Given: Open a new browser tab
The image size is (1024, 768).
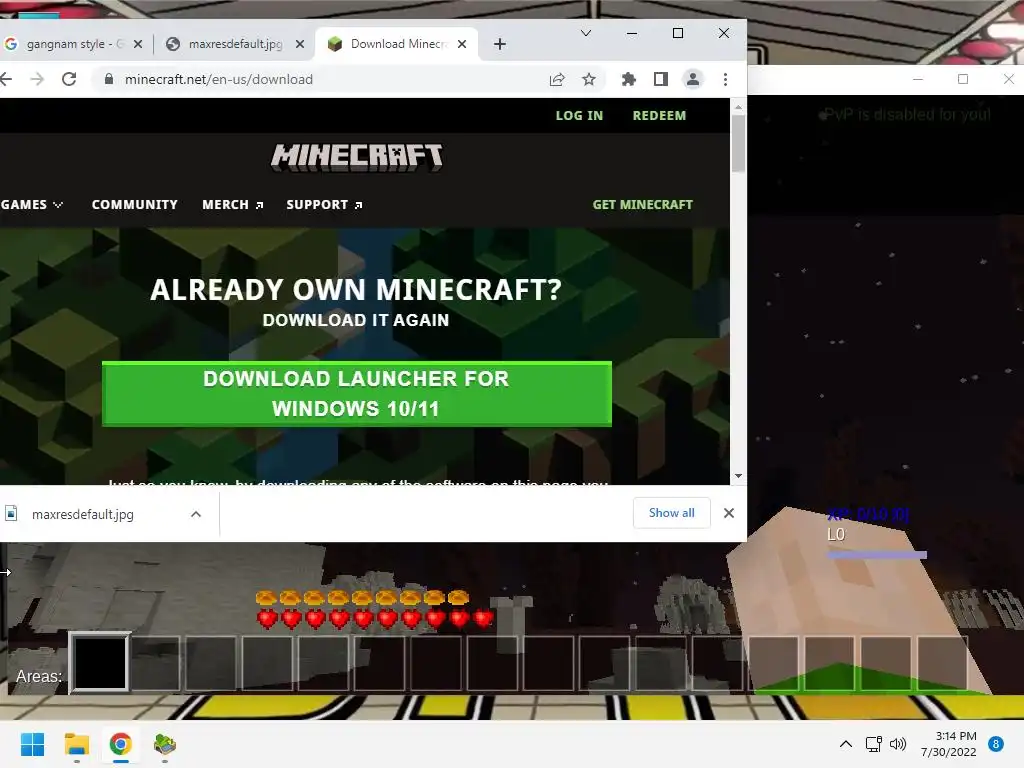Looking at the screenshot, I should [500, 44].
